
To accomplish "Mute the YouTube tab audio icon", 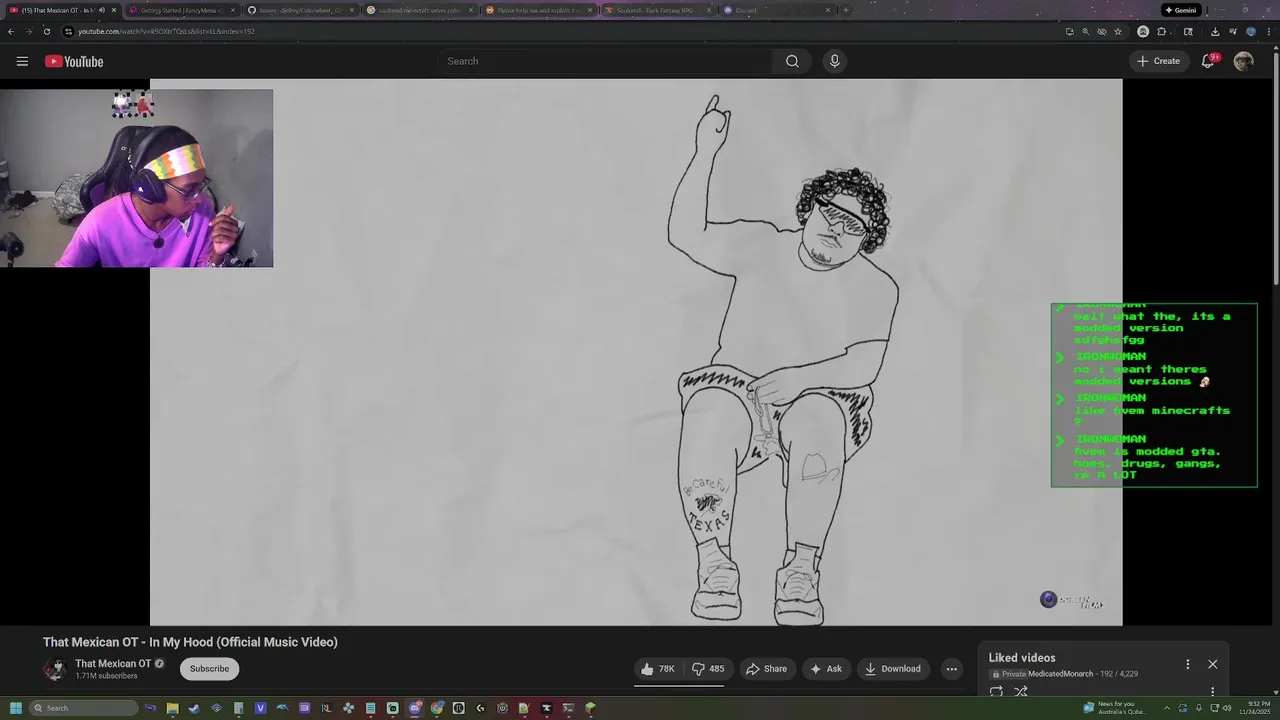I will (101, 10).
